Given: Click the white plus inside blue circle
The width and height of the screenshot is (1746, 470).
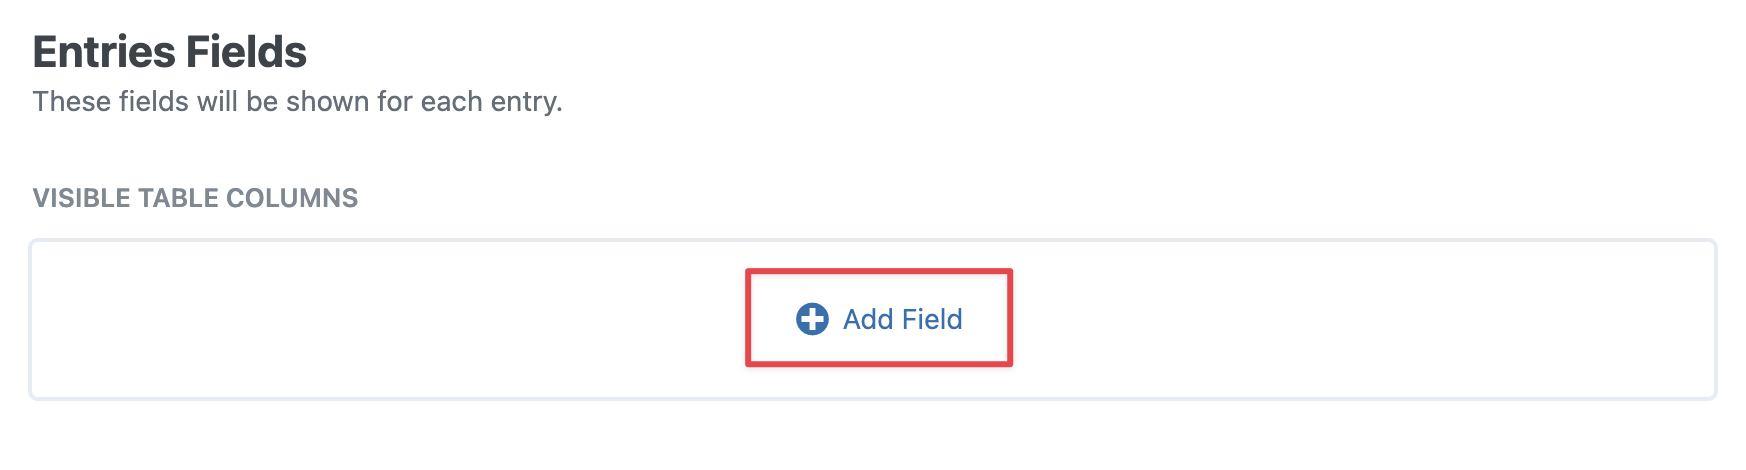Looking at the screenshot, I should [x=812, y=319].
